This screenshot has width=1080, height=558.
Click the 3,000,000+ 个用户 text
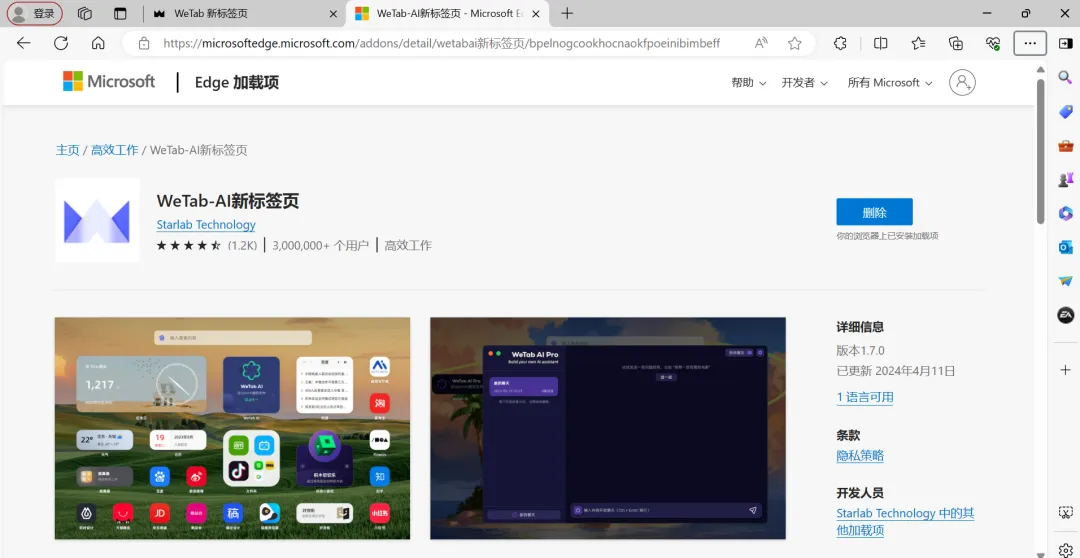(x=320, y=245)
